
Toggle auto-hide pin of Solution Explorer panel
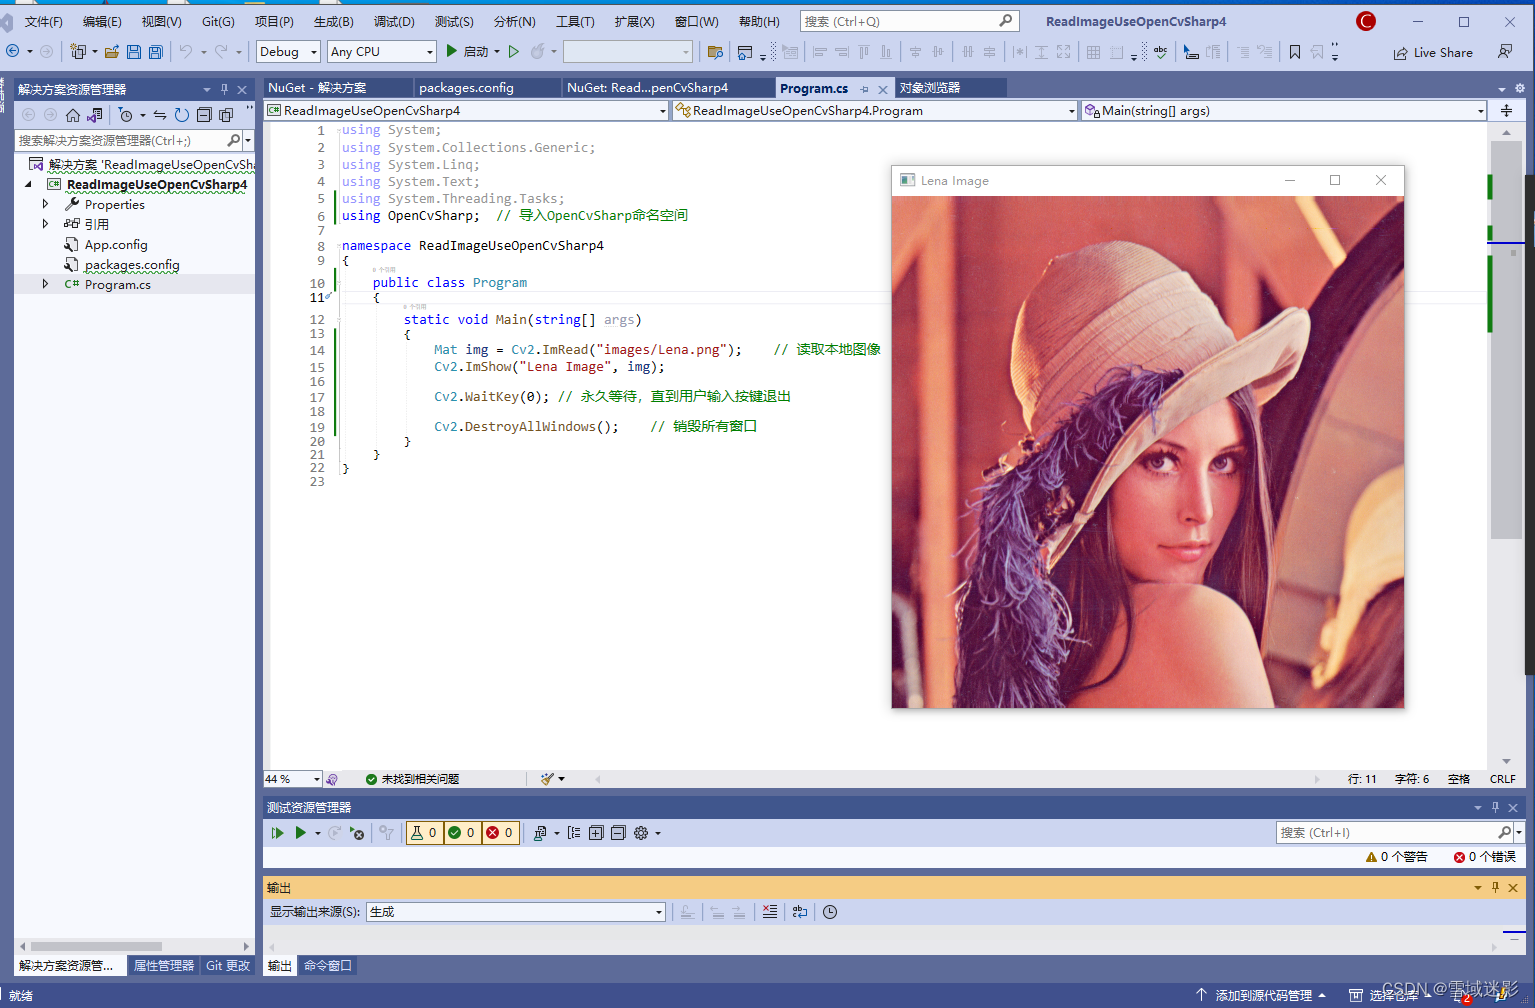[224, 89]
